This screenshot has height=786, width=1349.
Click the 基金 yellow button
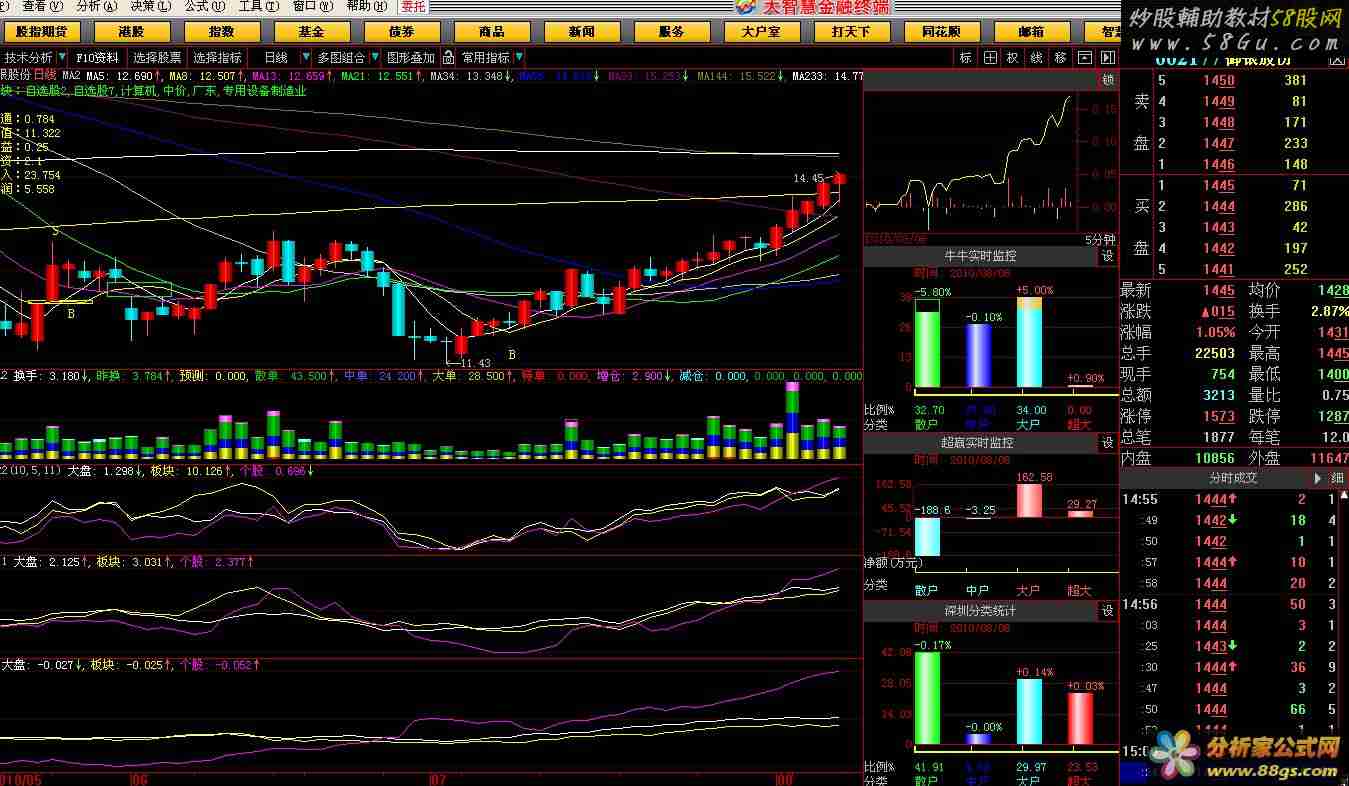coord(312,32)
